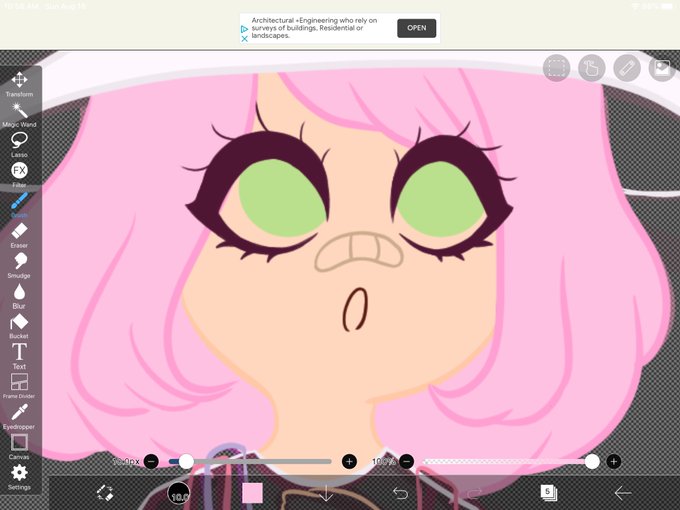
Task: Redo the last stroke
Action: (474, 493)
